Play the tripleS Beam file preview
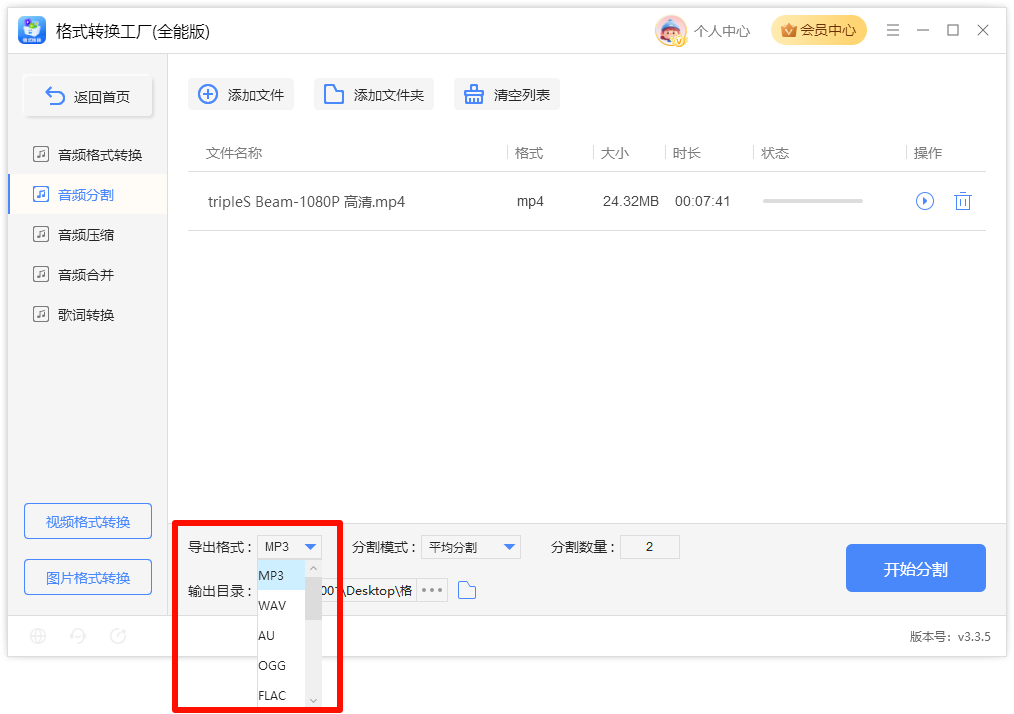This screenshot has width=1014, height=714. [x=925, y=201]
